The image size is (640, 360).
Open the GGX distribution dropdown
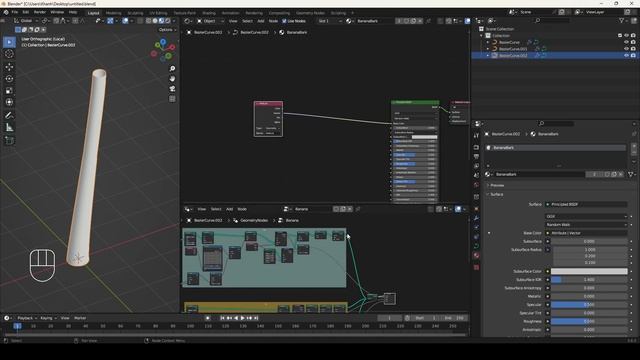pyautogui.click(x=586, y=216)
